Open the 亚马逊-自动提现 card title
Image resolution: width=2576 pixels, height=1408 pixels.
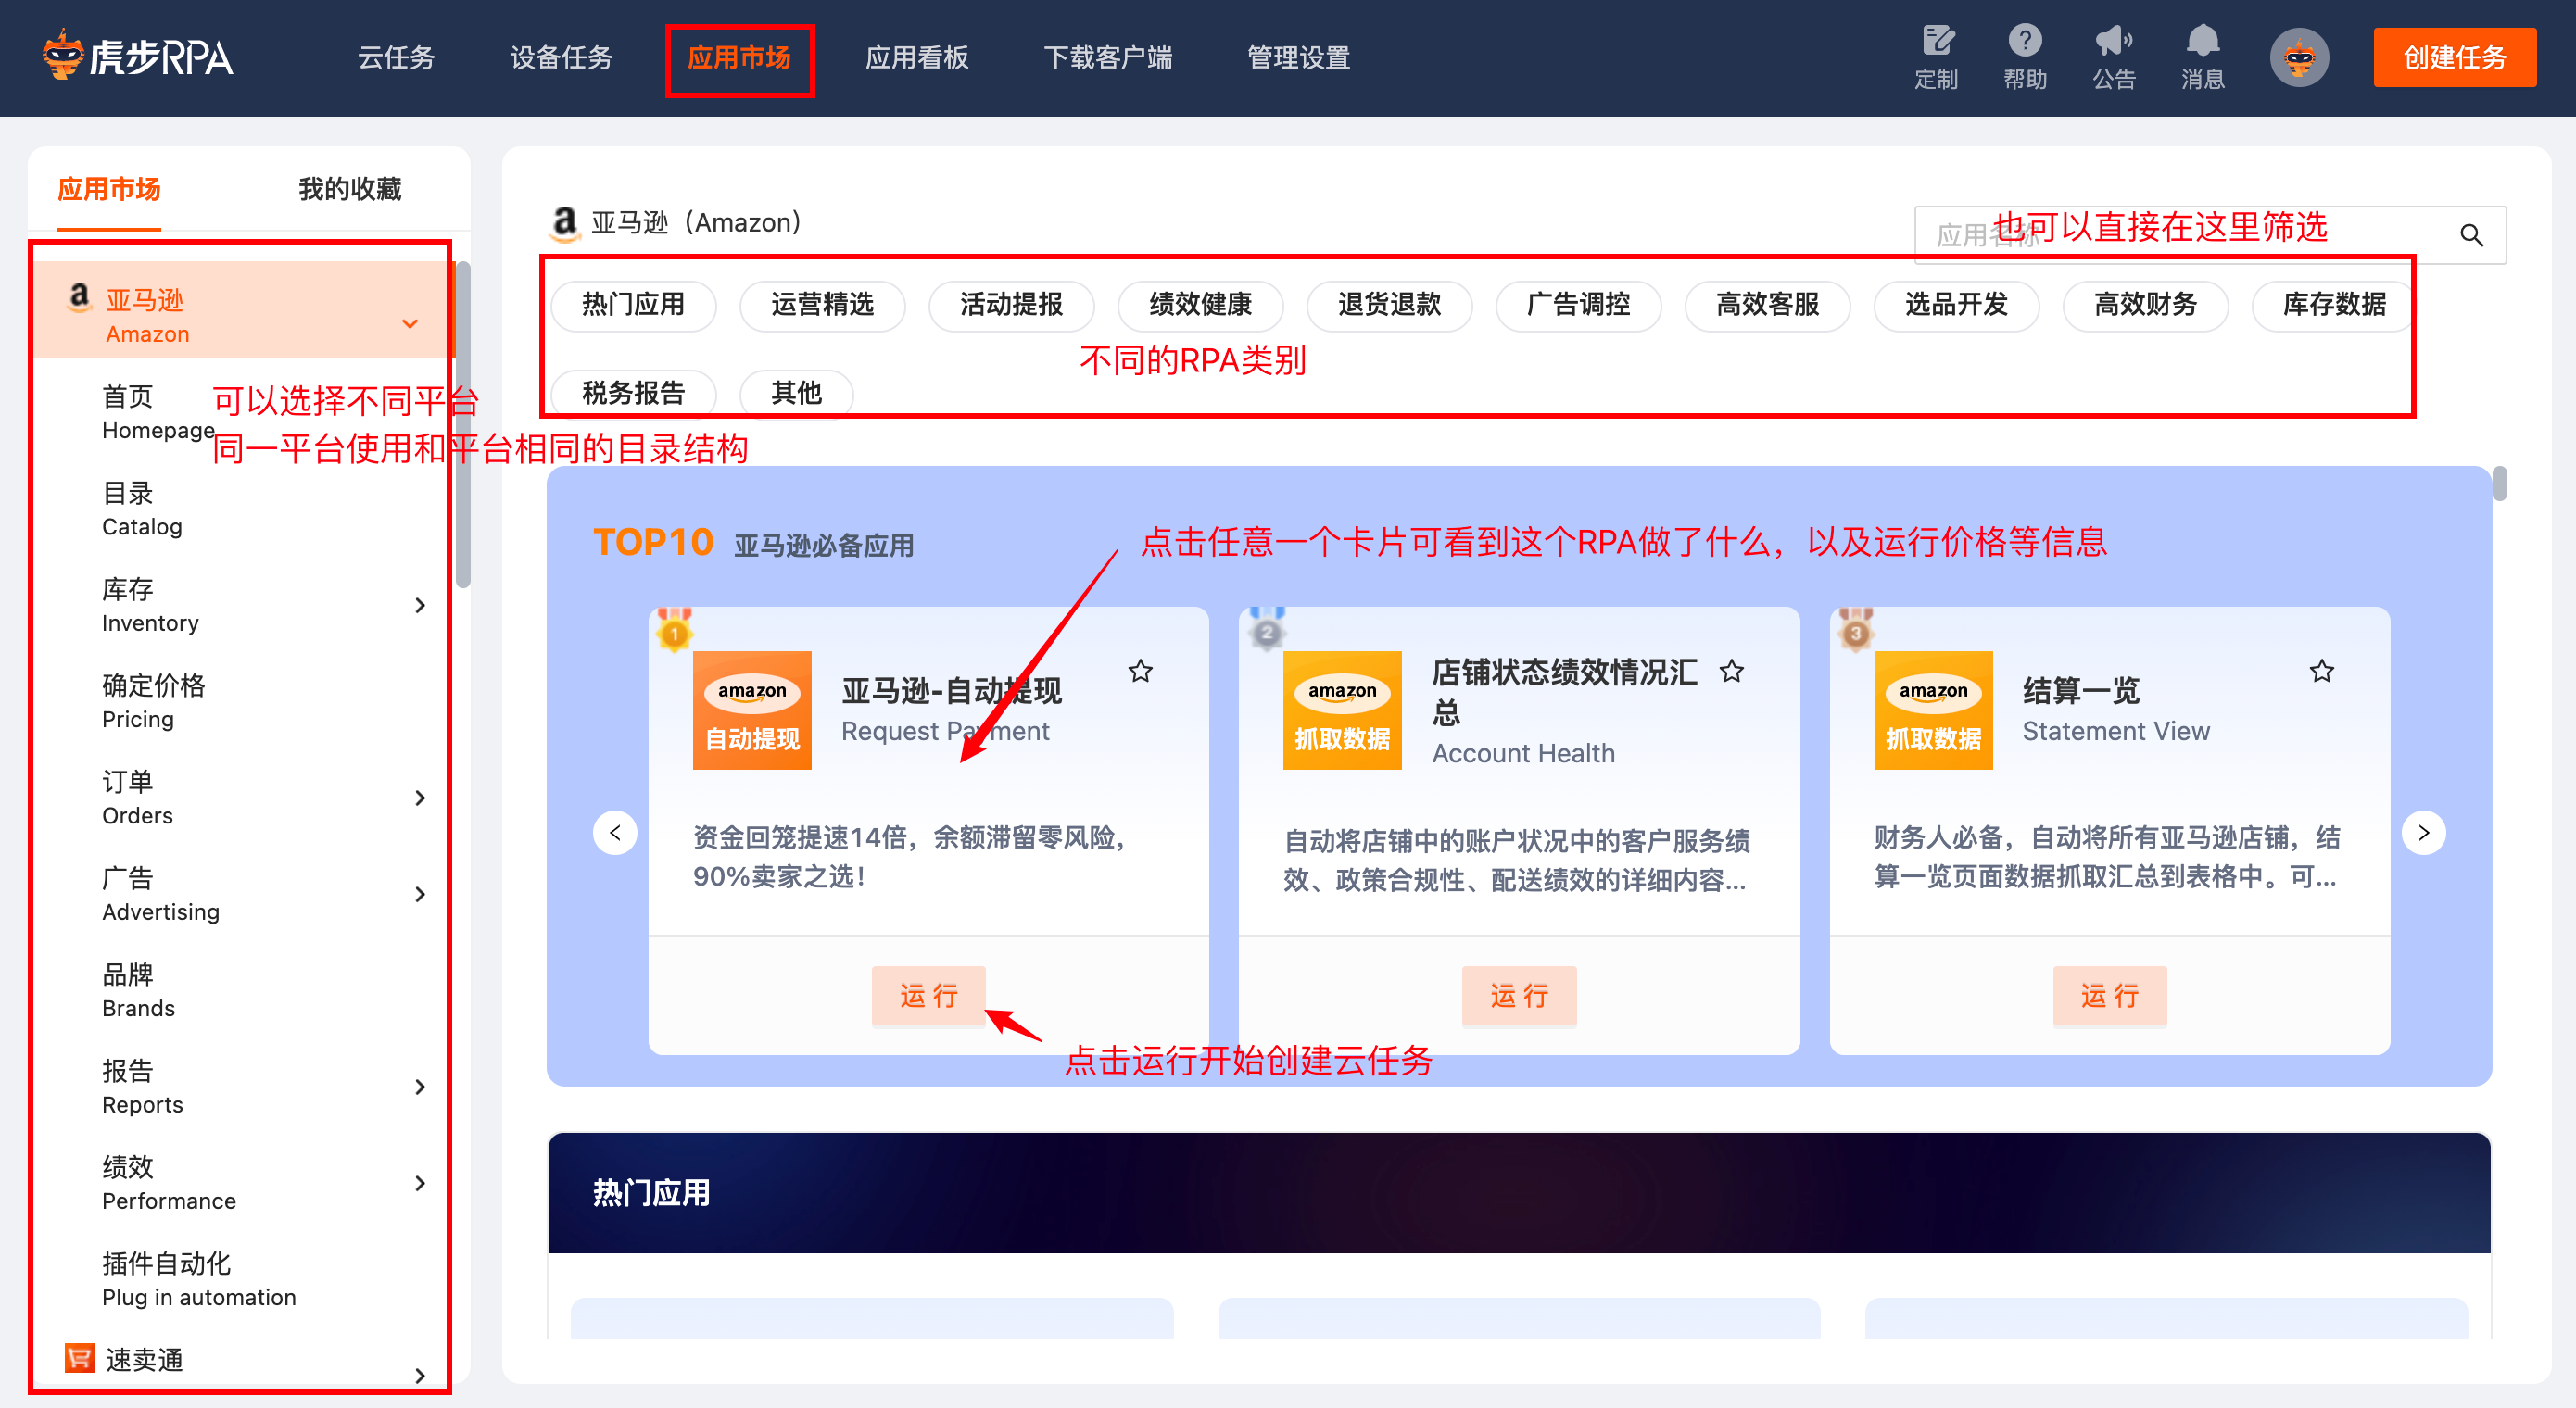pos(951,690)
